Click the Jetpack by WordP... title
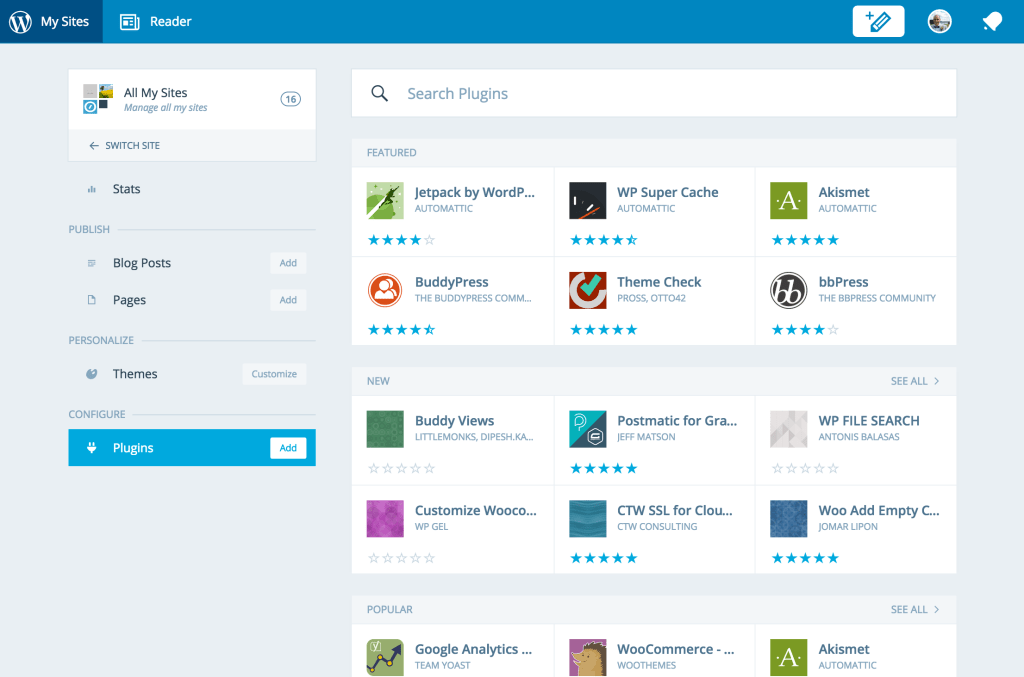Screen dimensions: 1024x677 click(x=475, y=193)
